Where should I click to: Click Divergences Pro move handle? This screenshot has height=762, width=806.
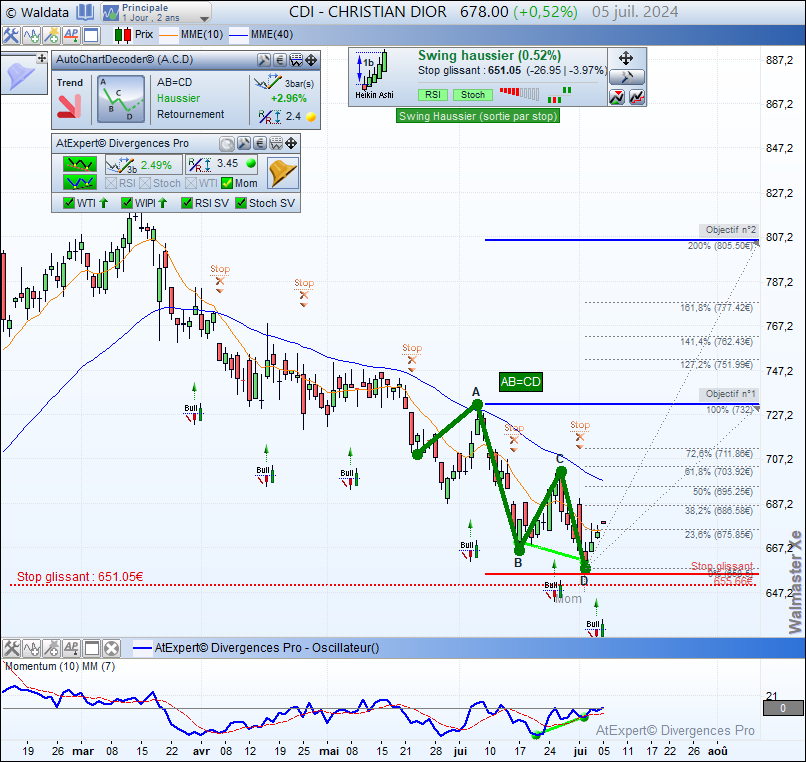click(291, 143)
